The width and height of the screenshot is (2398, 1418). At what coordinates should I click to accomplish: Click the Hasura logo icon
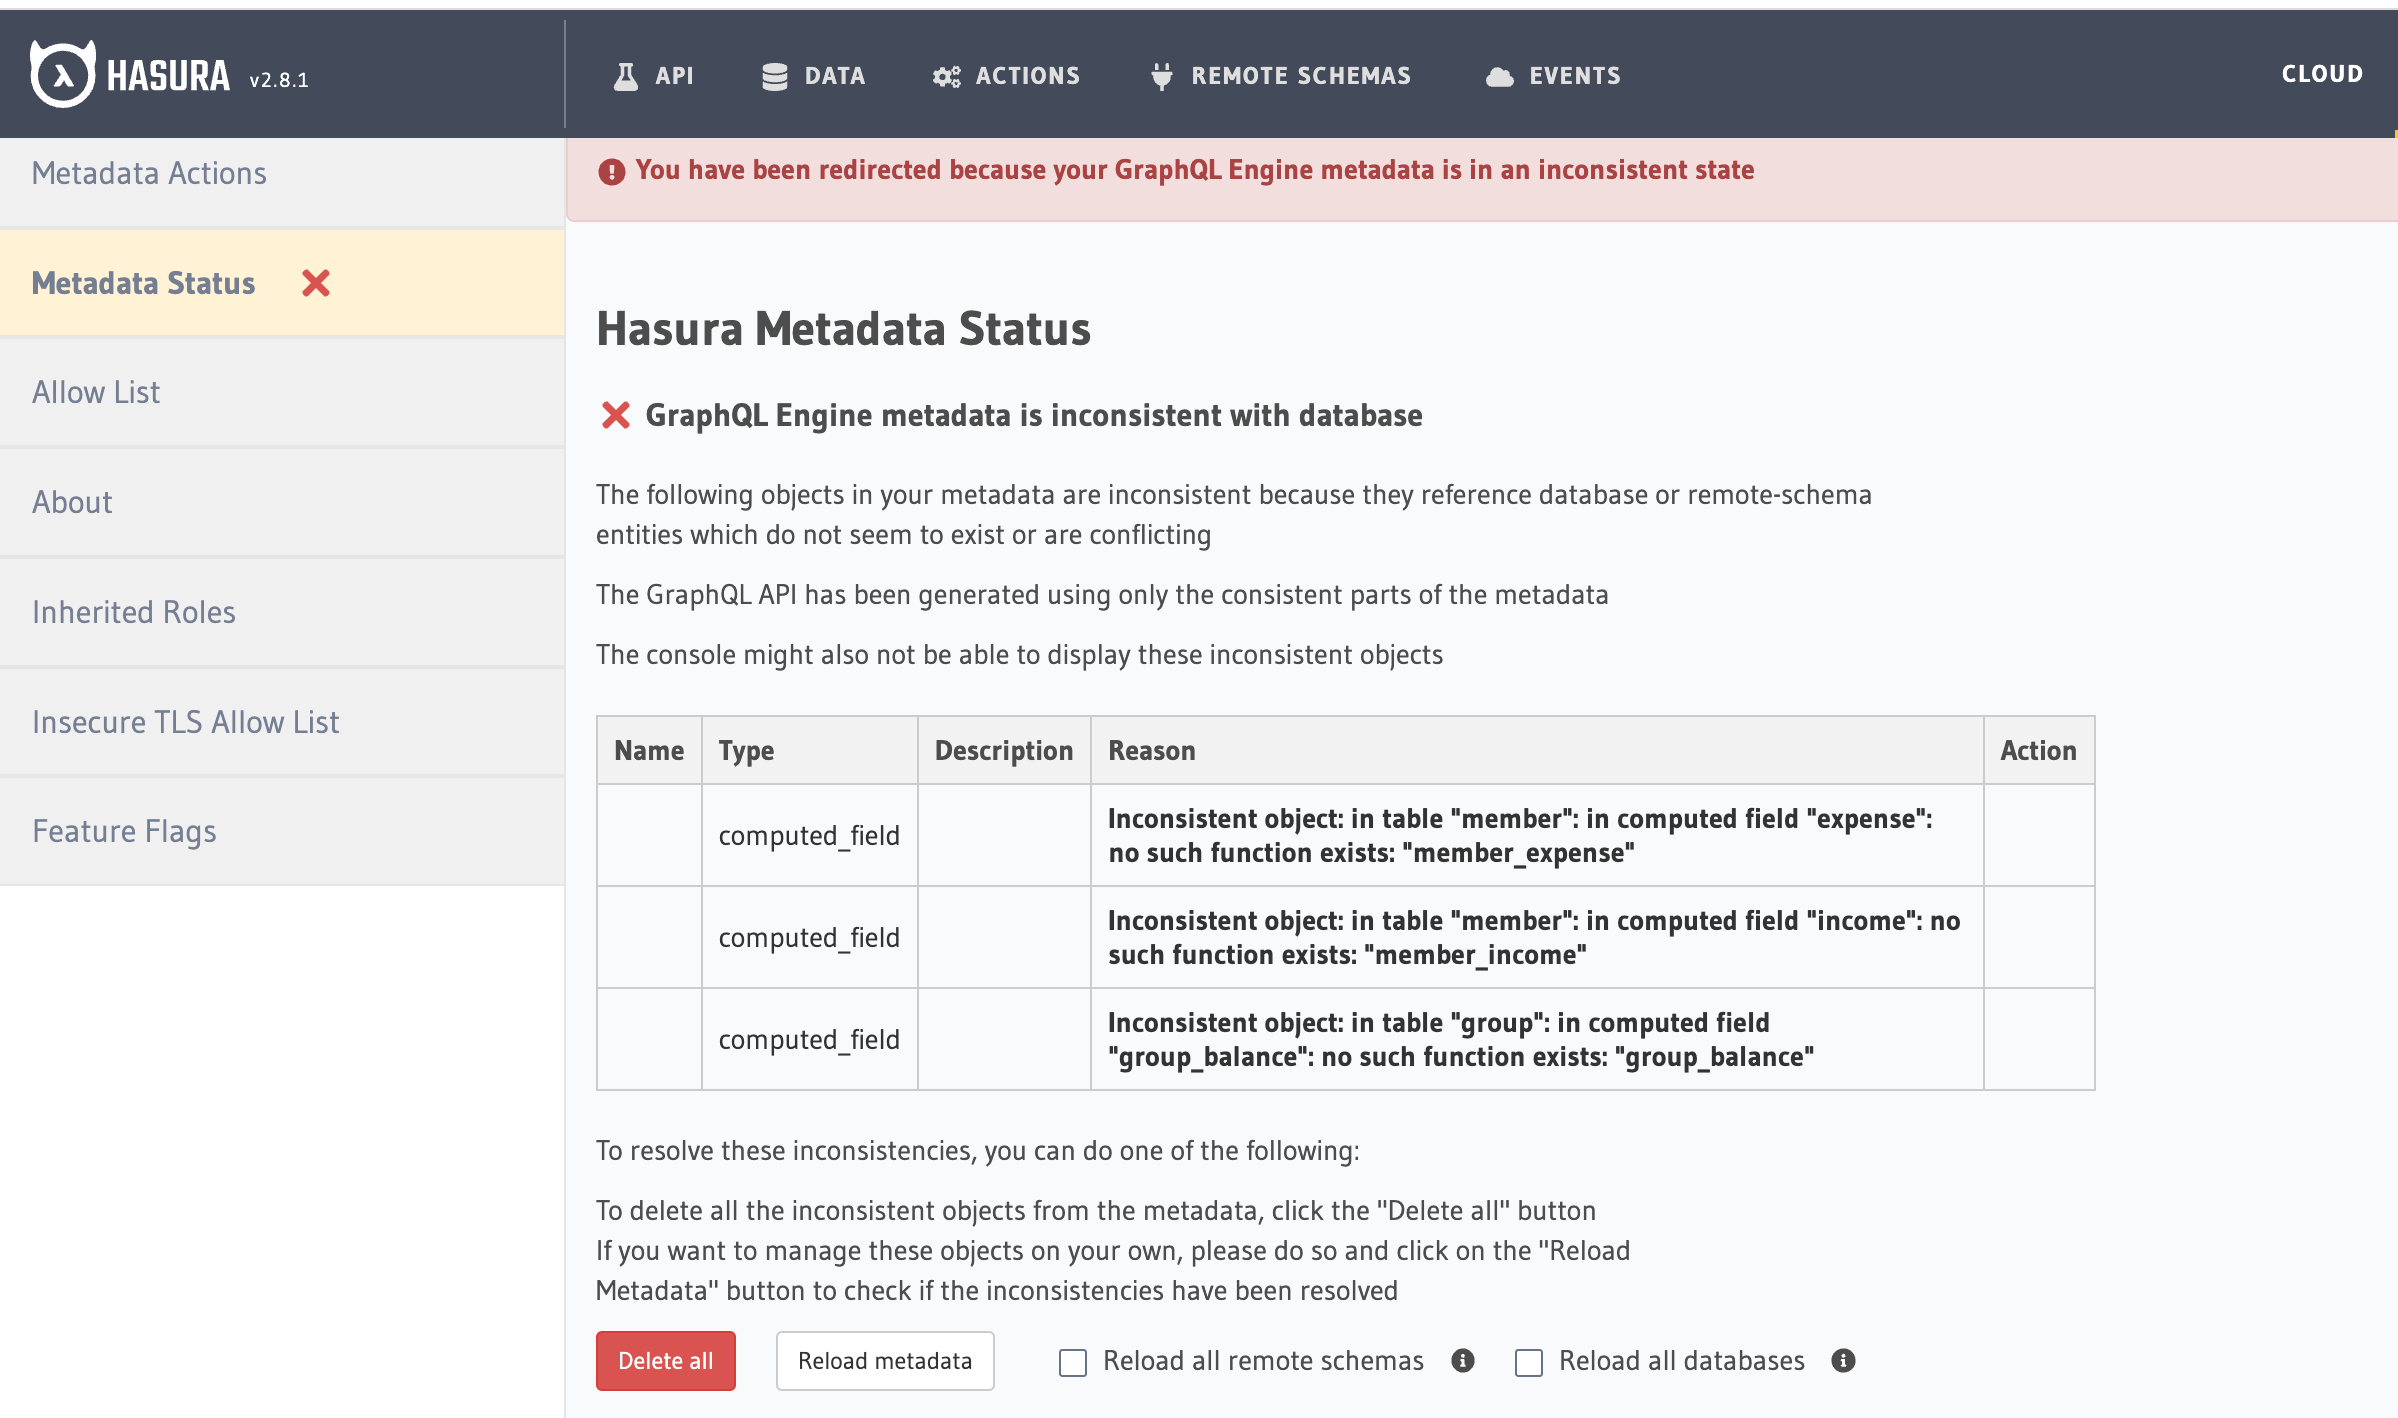tap(62, 74)
